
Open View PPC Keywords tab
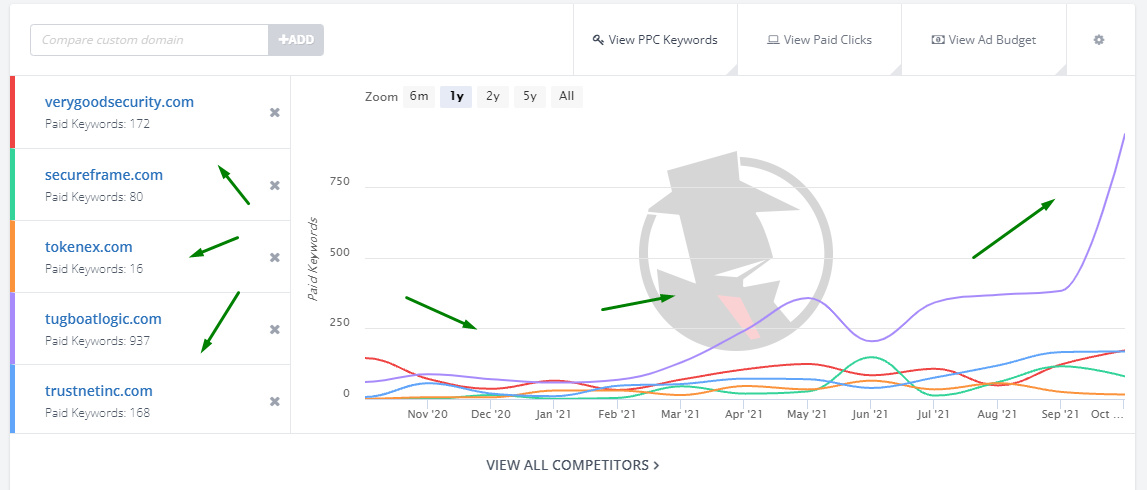click(x=655, y=40)
